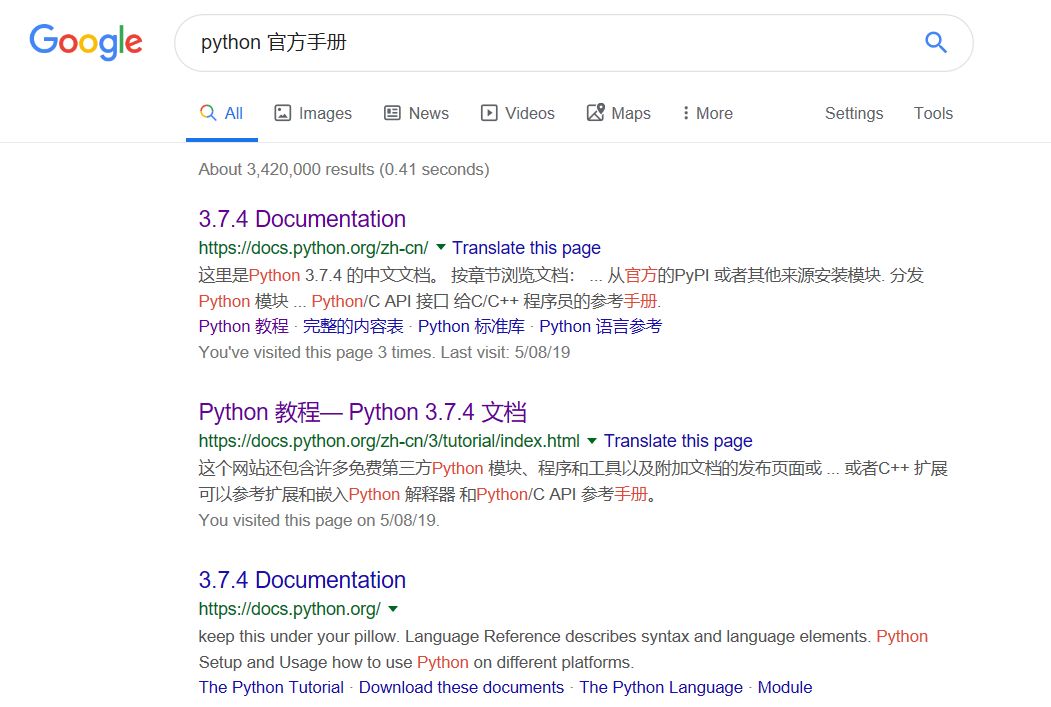This screenshot has width=1051, height=707.
Task: Click 'You've visited this page 3 times' text
Action: [x=384, y=352]
